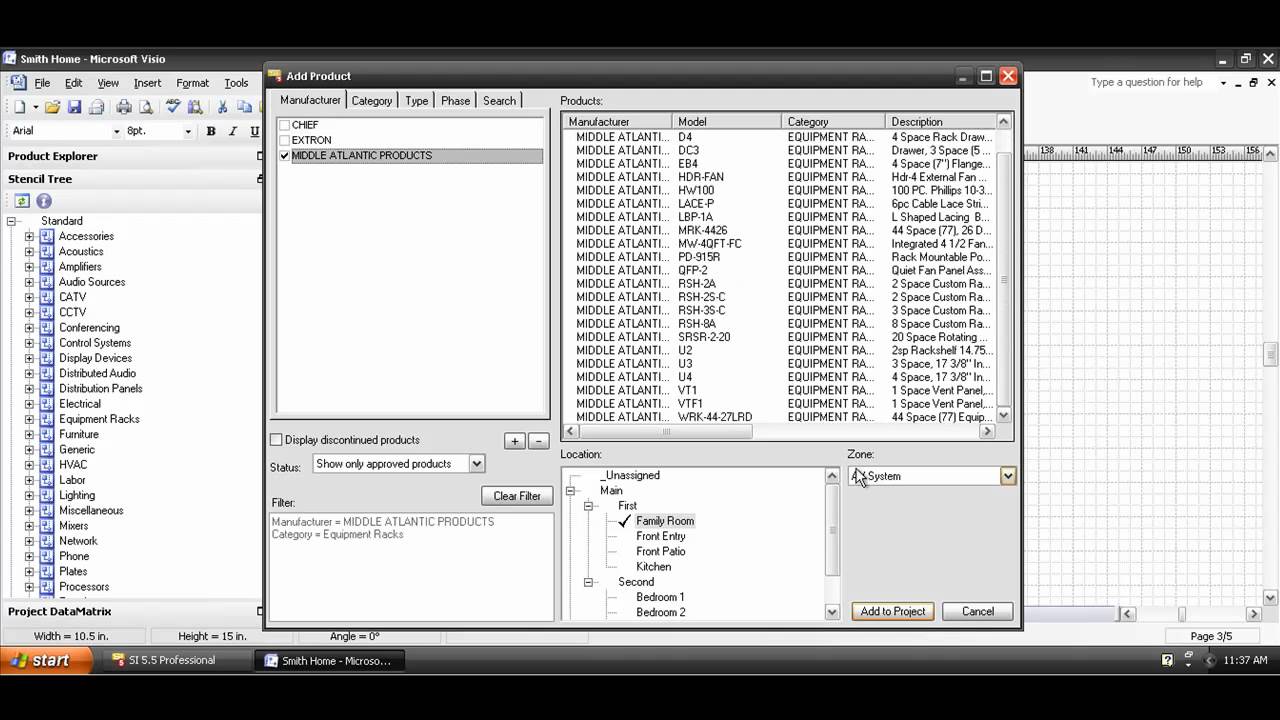Viewport: 1280px width, 720px height.
Task: Click the Equipment Racks stencil icon
Action: [x=46, y=419]
